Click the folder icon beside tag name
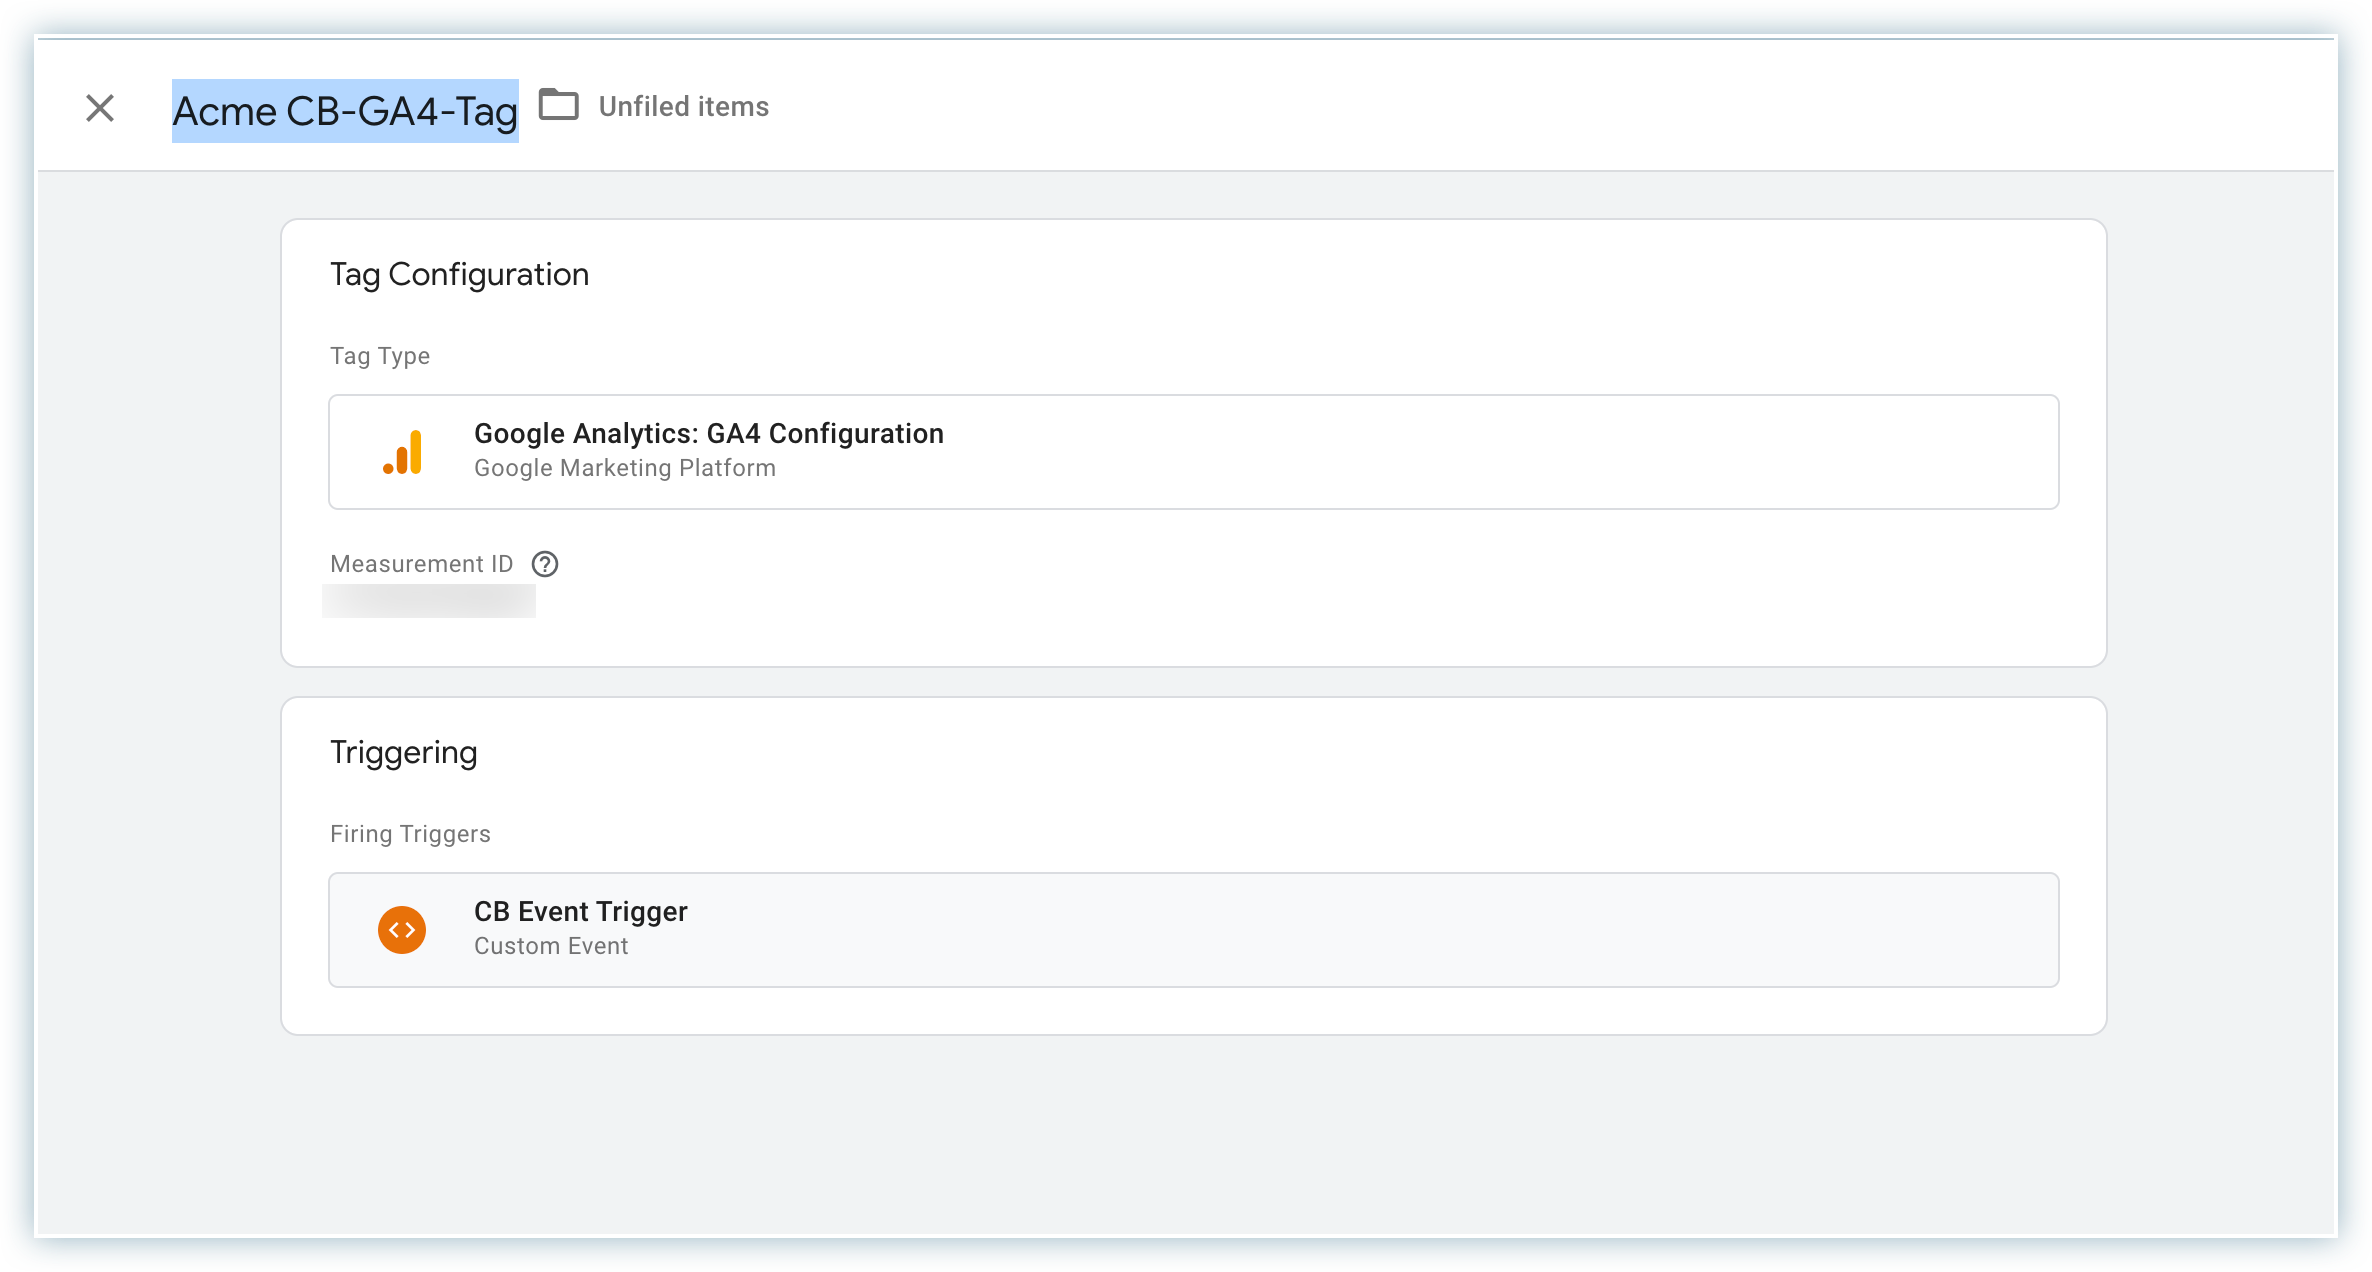 [x=558, y=105]
